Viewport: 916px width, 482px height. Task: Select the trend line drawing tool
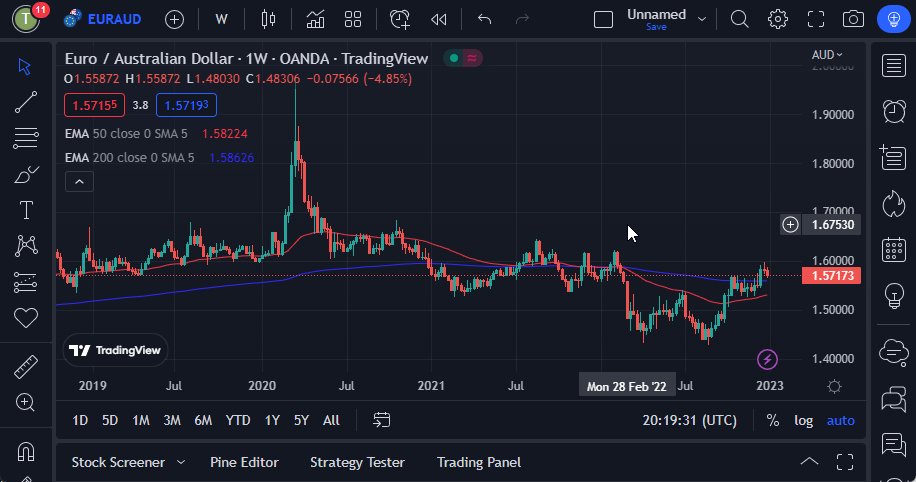[26, 101]
